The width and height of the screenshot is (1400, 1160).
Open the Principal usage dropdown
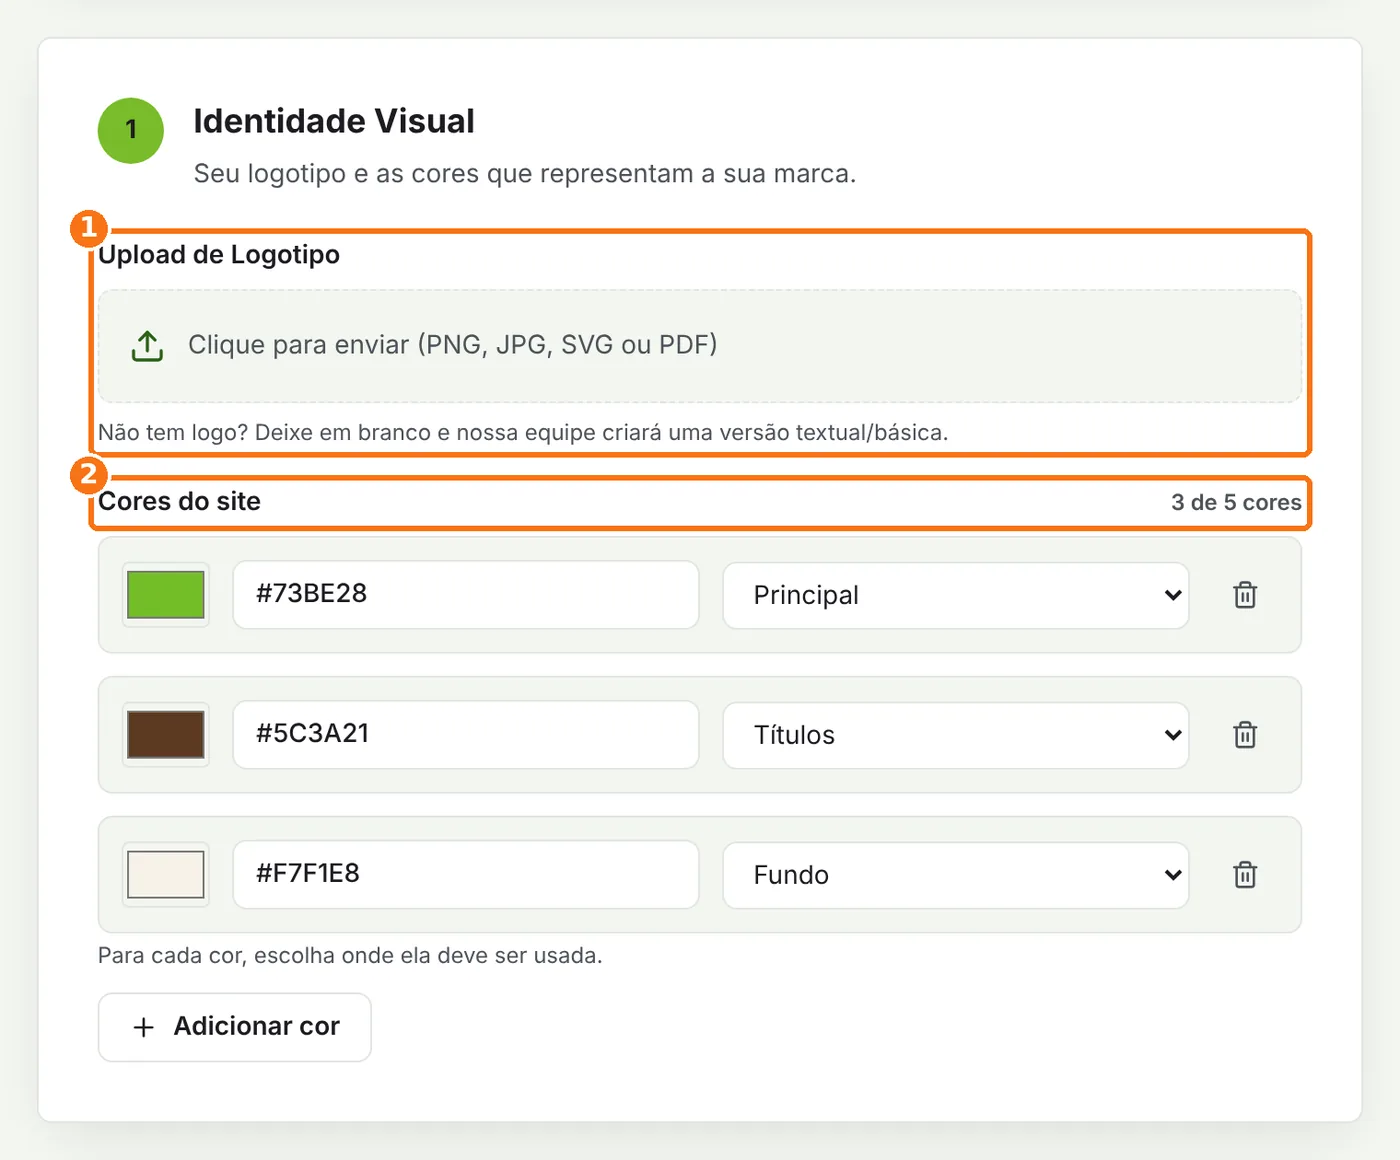click(x=956, y=595)
